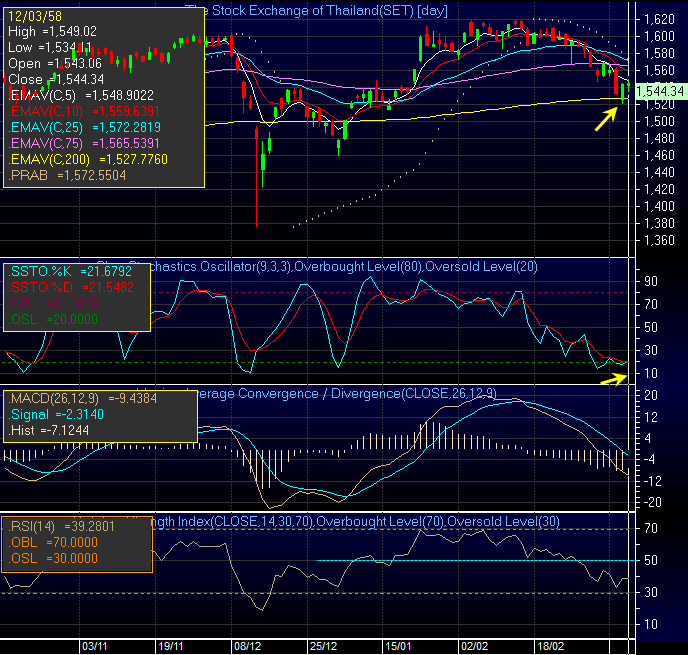Click the 1,400 price axis label
This screenshot has height=655, width=688.
(659, 207)
